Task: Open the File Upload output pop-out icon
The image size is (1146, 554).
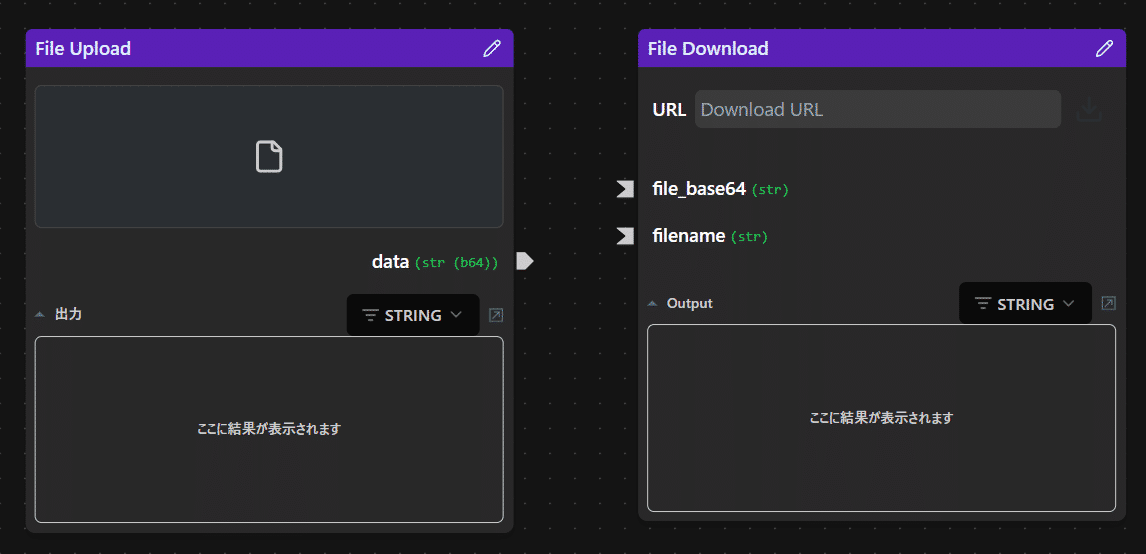Action: [496, 315]
